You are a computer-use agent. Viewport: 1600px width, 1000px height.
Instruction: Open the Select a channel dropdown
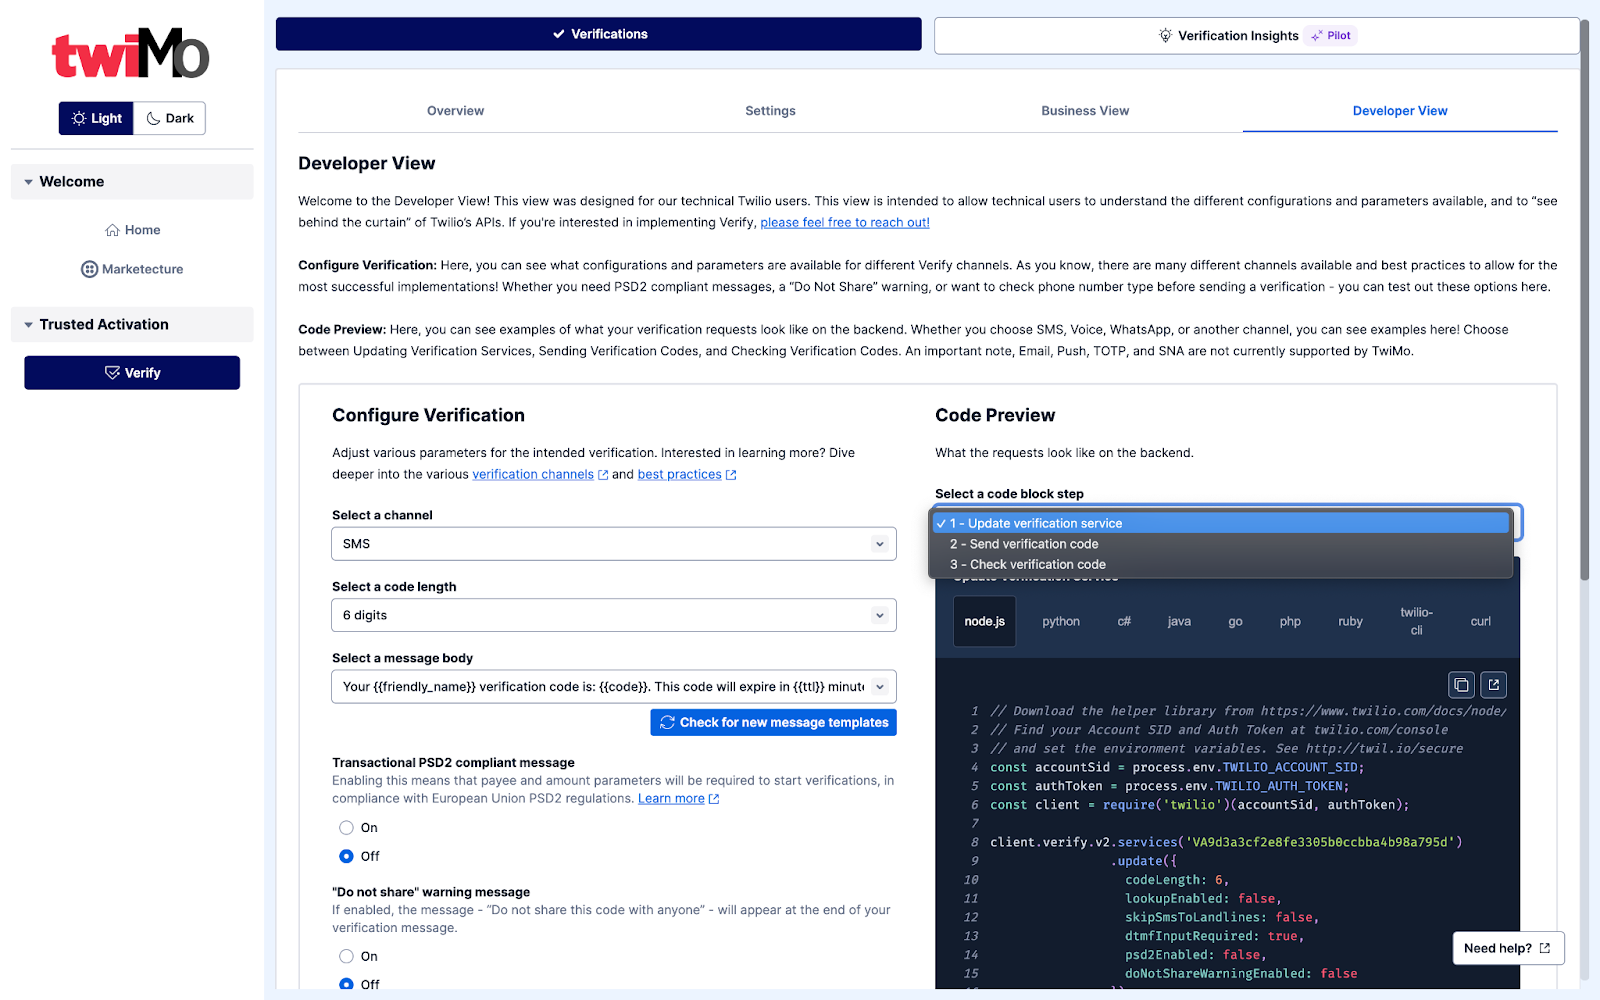pos(614,544)
